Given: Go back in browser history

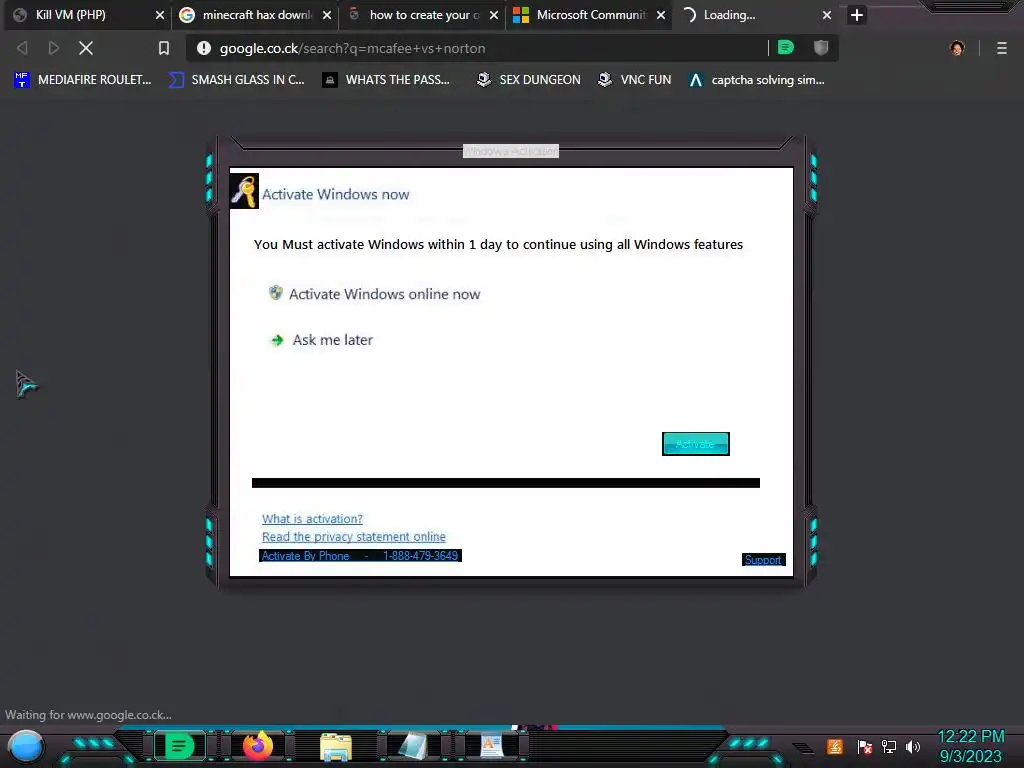Looking at the screenshot, I should coord(22,48).
